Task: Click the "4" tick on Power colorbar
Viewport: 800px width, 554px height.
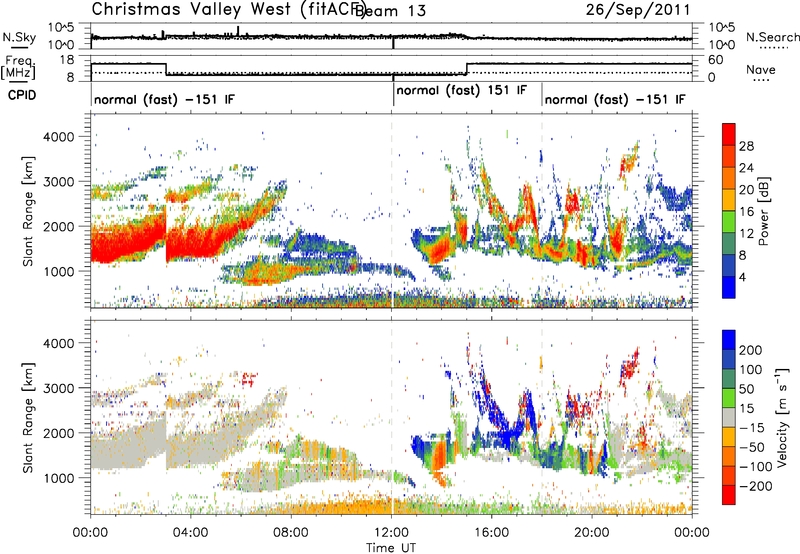Action: tap(742, 277)
